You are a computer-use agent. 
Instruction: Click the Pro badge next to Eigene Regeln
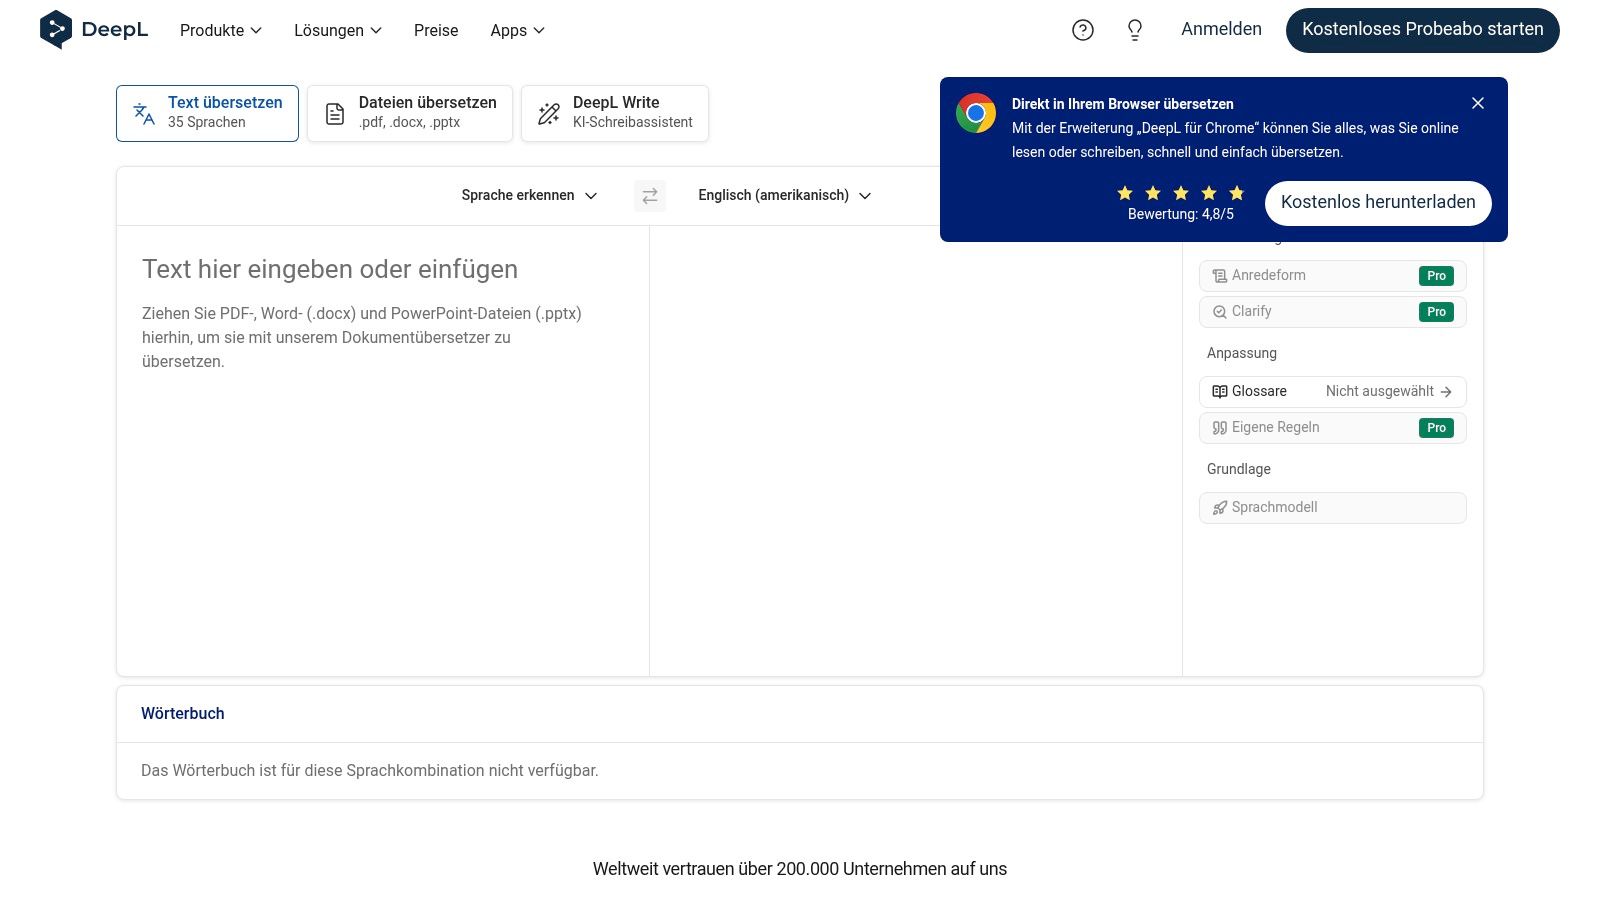pos(1436,428)
